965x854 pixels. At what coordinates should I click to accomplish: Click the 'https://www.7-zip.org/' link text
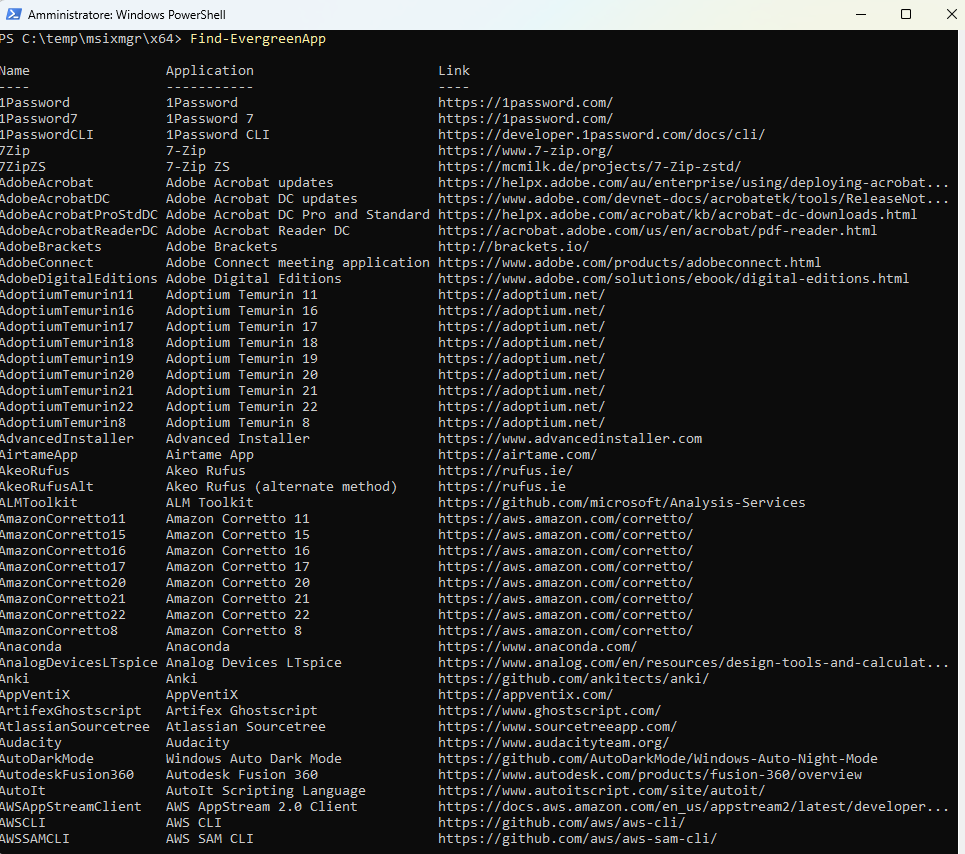(x=526, y=151)
